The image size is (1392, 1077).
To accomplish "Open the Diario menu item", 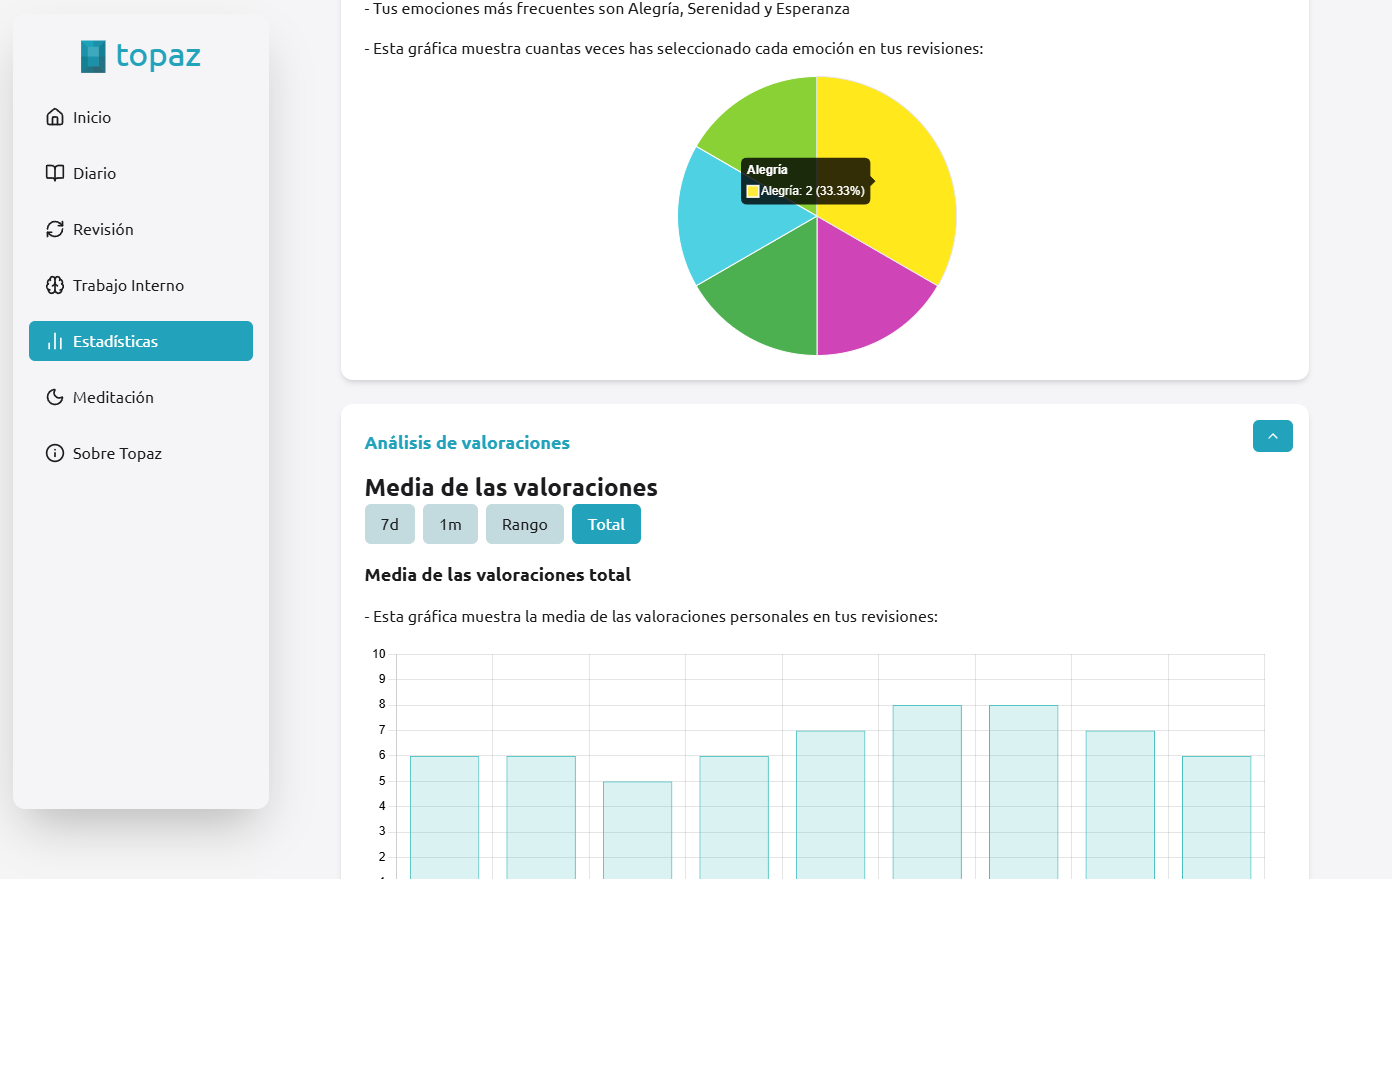I will pyautogui.click(x=94, y=173).
